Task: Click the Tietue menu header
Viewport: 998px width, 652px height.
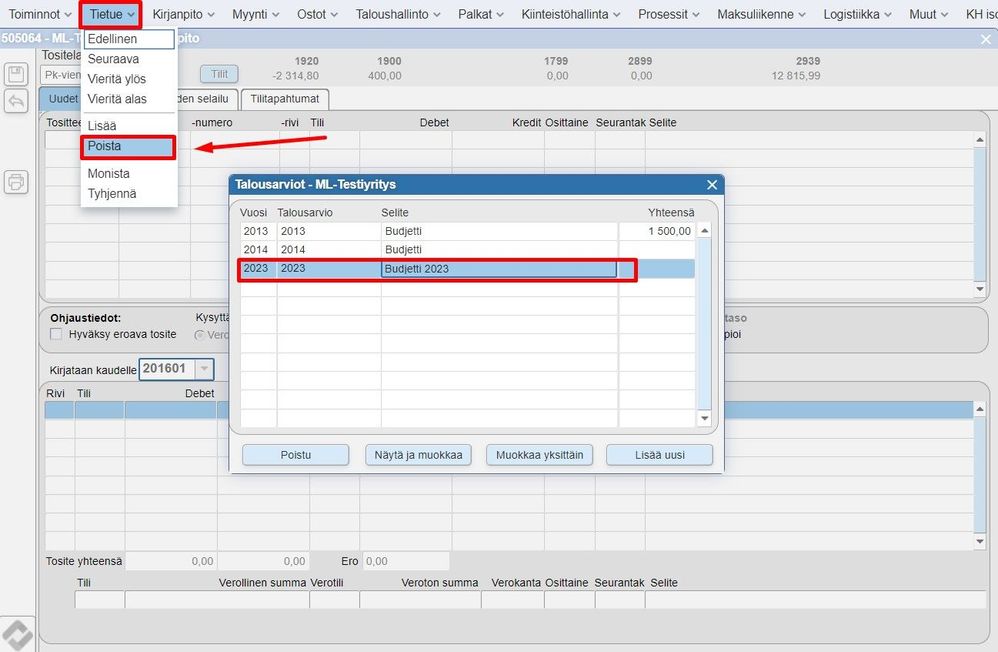Action: click(x=111, y=14)
